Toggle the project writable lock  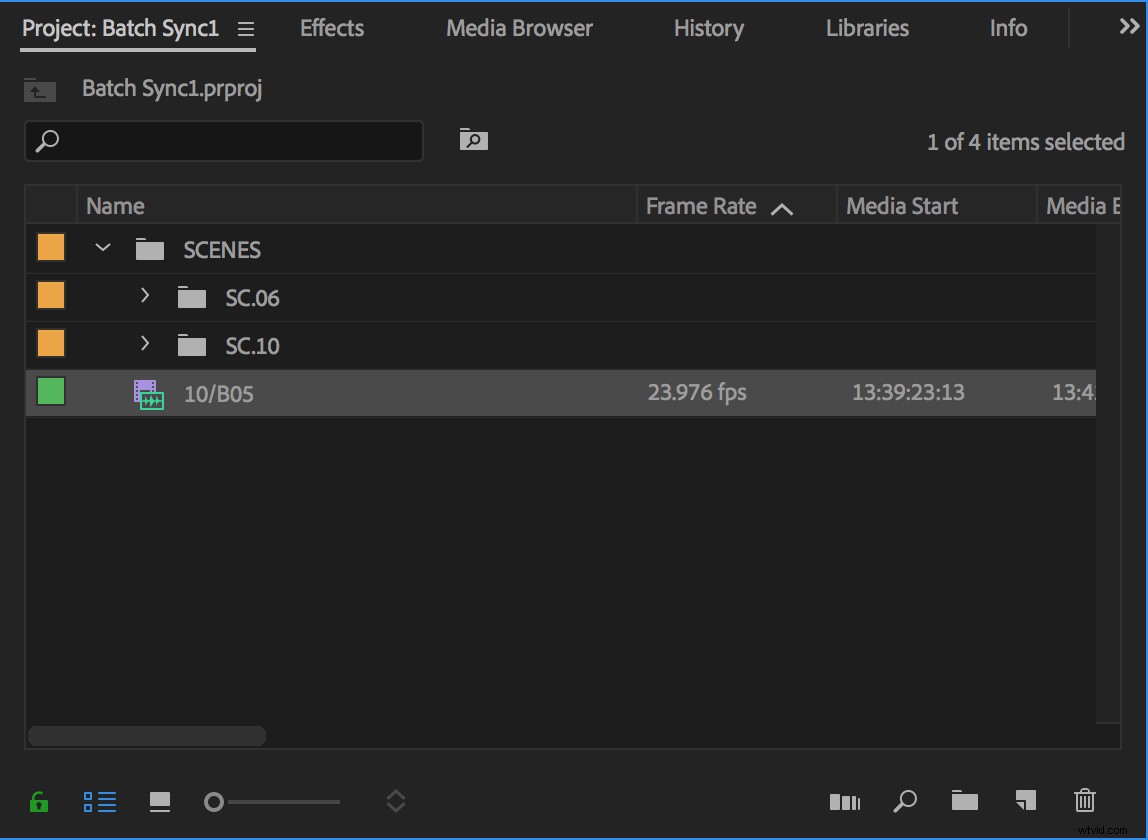38,801
